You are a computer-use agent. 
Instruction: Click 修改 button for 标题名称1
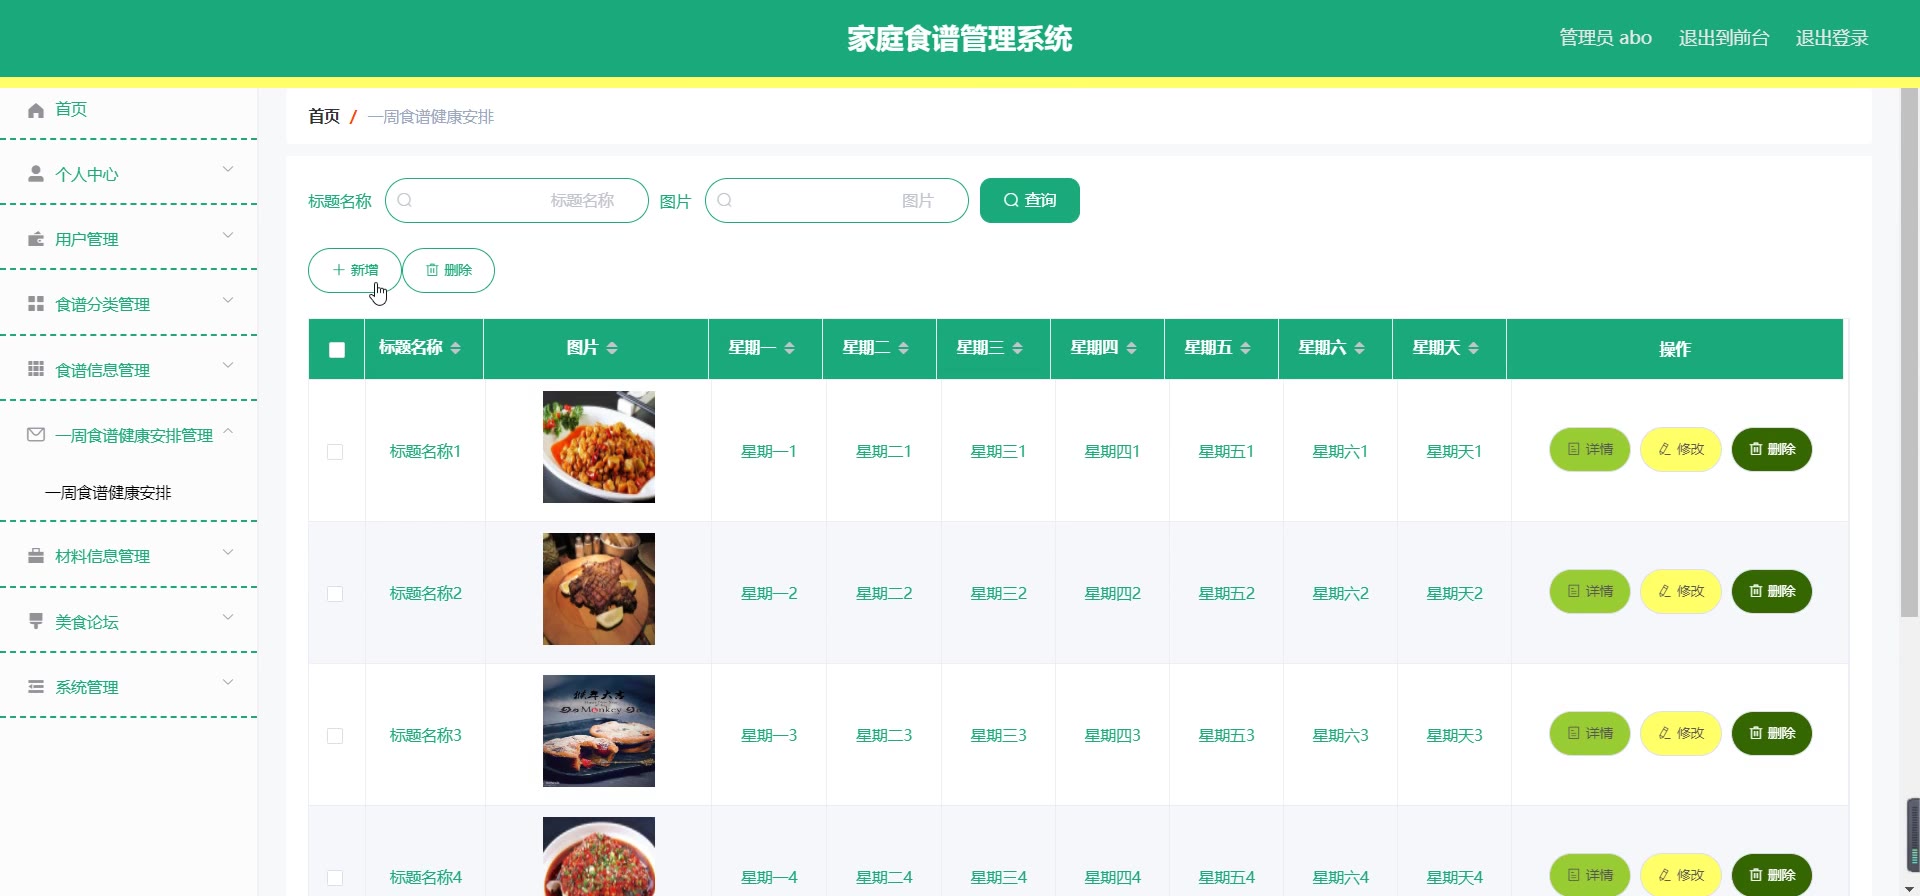point(1681,449)
